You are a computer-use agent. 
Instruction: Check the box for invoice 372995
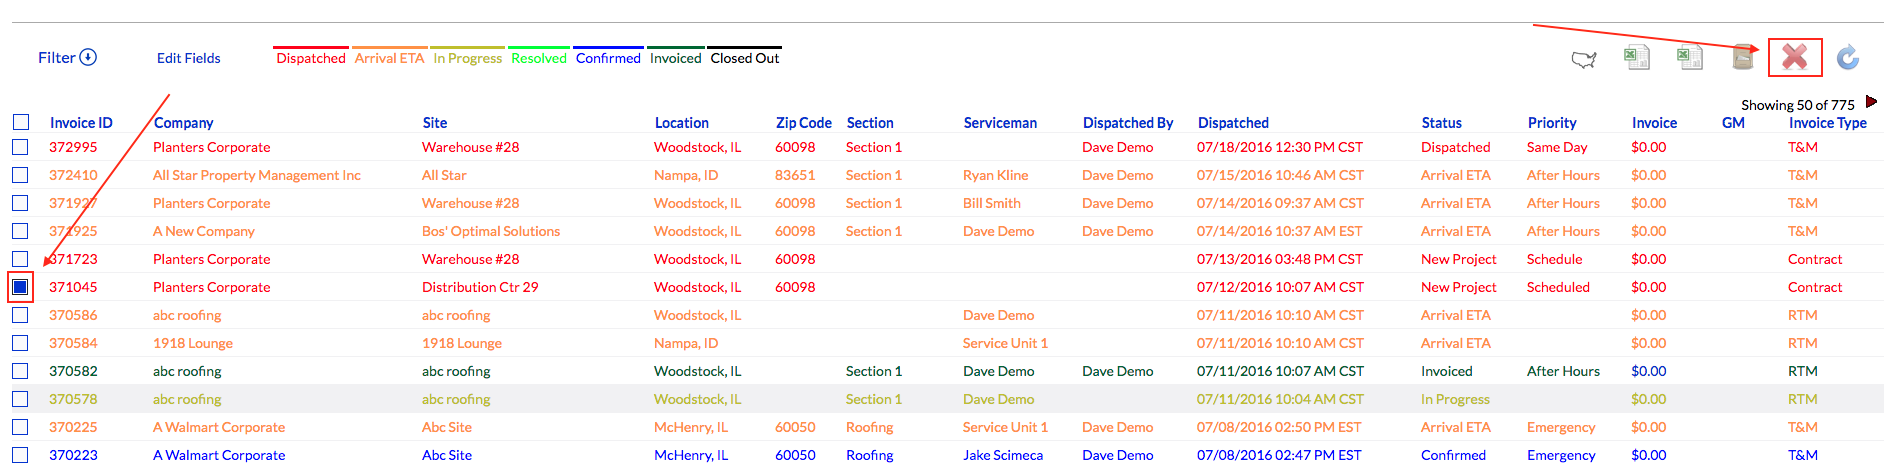tap(20, 147)
